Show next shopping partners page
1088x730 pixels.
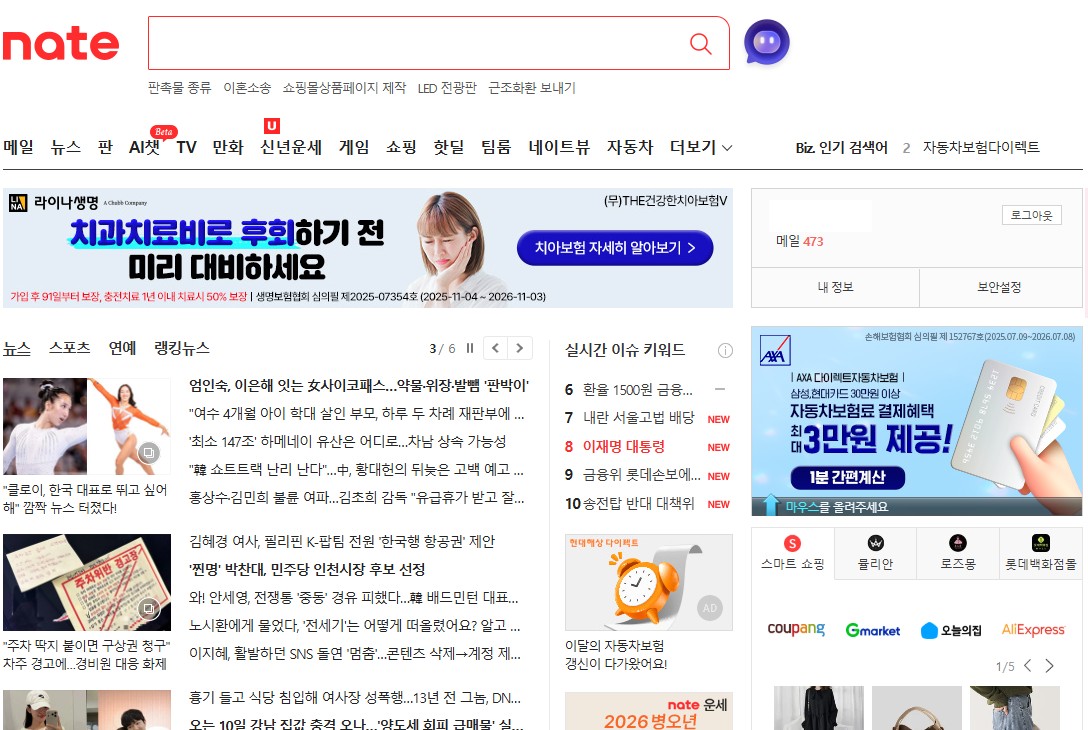click(x=1050, y=665)
